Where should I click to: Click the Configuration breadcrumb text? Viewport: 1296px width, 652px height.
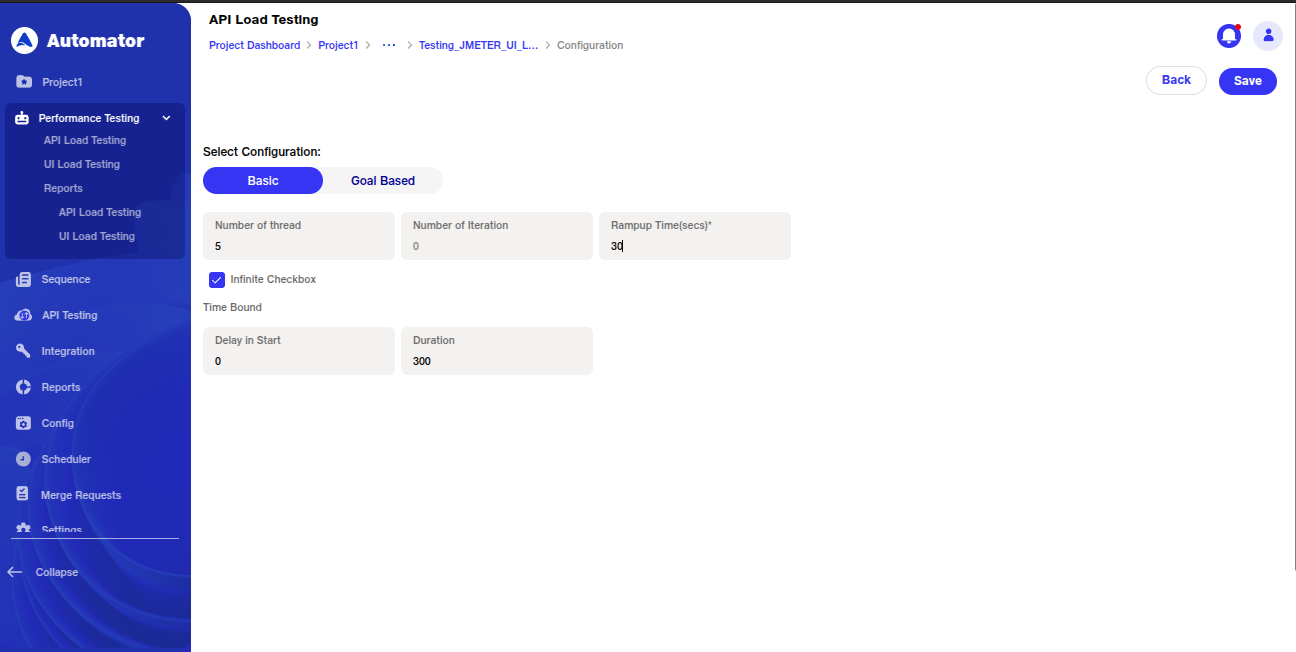(590, 45)
